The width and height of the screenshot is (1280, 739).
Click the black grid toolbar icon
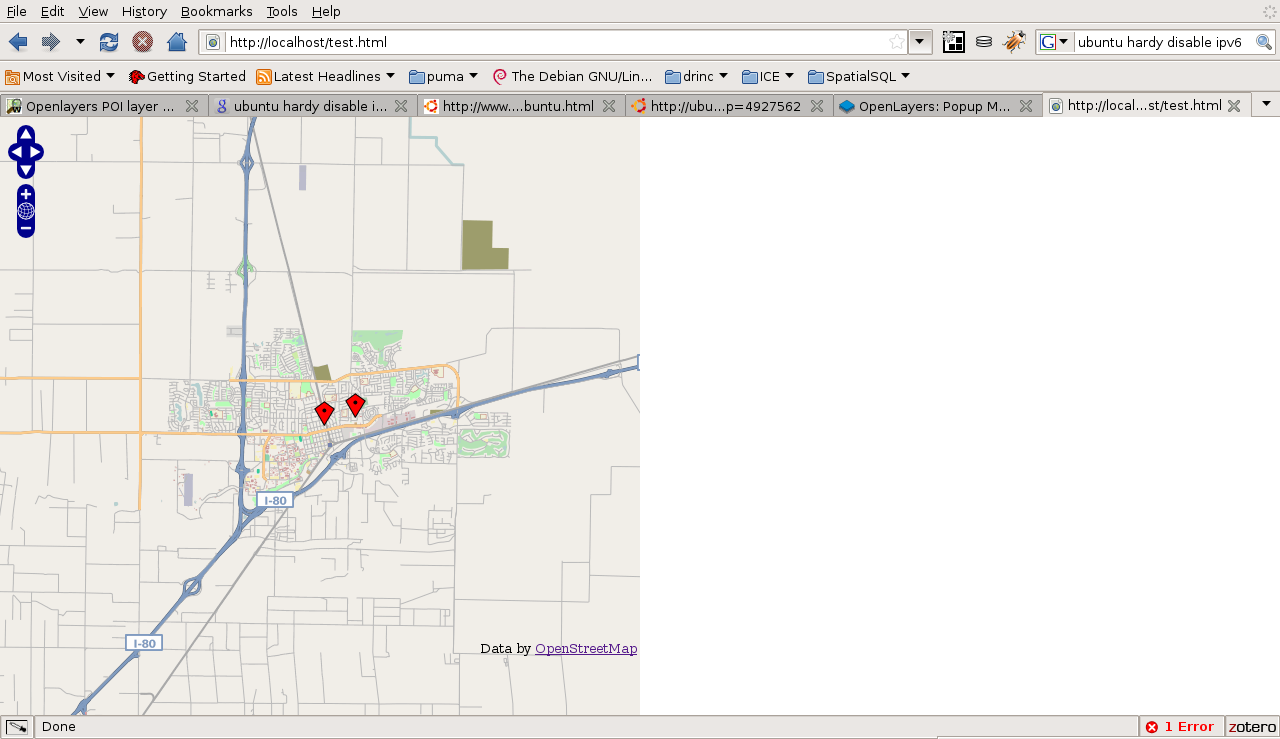(953, 42)
